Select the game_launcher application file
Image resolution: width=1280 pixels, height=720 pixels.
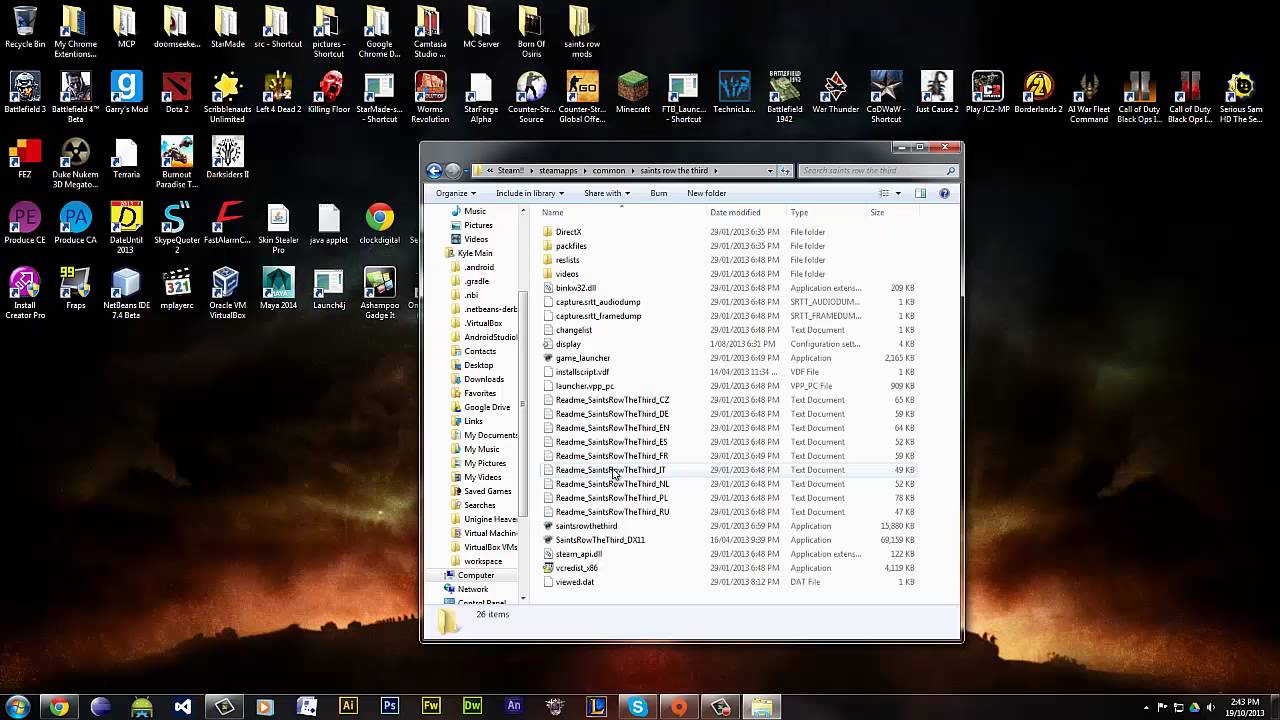coord(582,358)
